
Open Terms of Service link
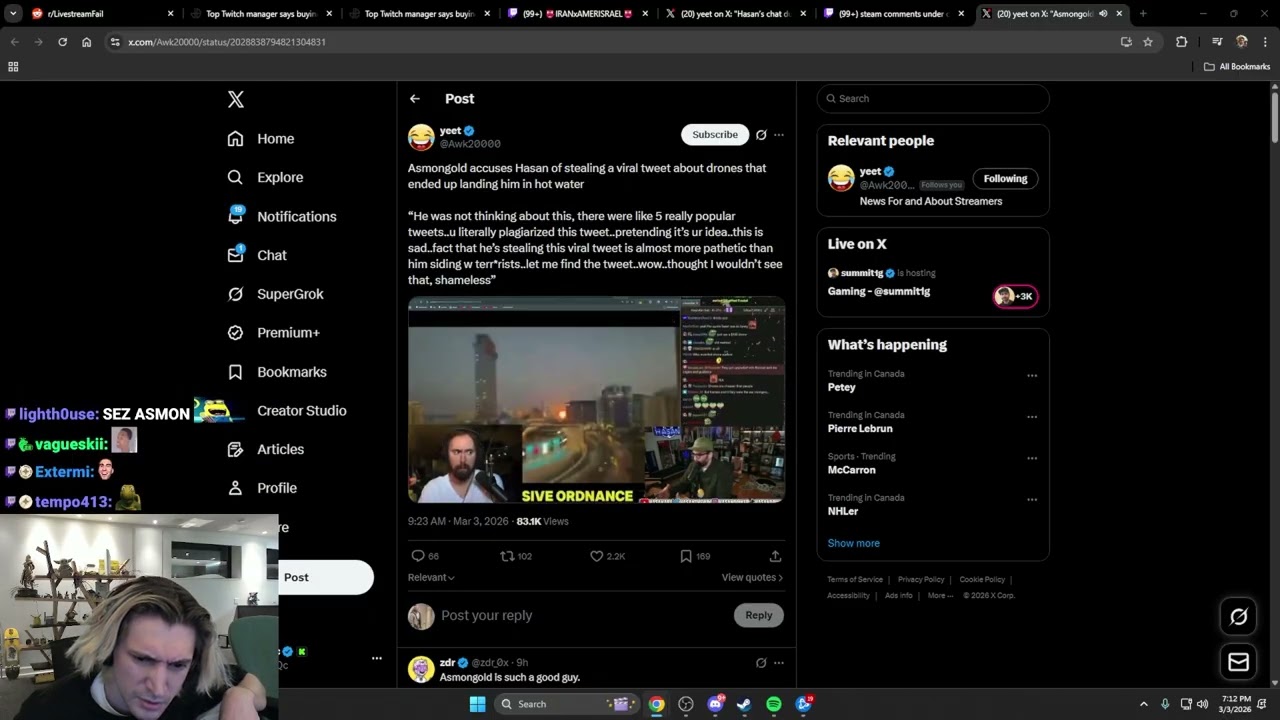pyautogui.click(x=855, y=580)
